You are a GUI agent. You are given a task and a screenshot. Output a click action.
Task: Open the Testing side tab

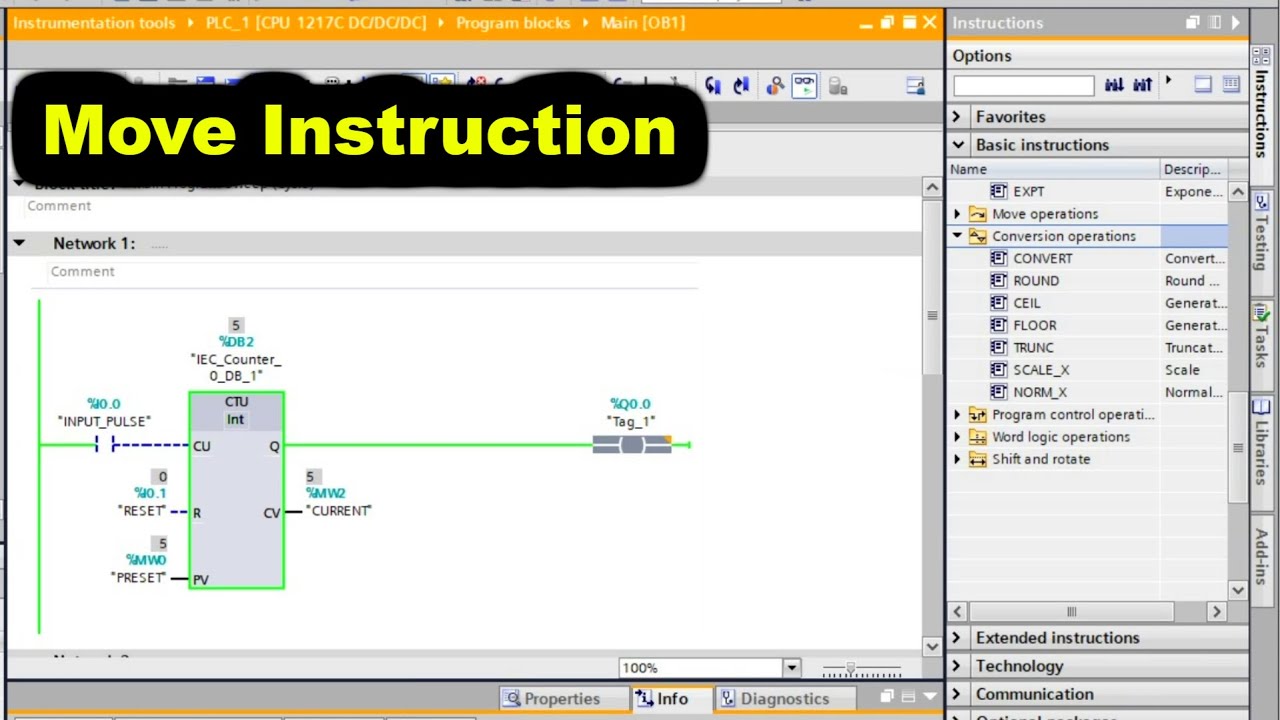1261,242
